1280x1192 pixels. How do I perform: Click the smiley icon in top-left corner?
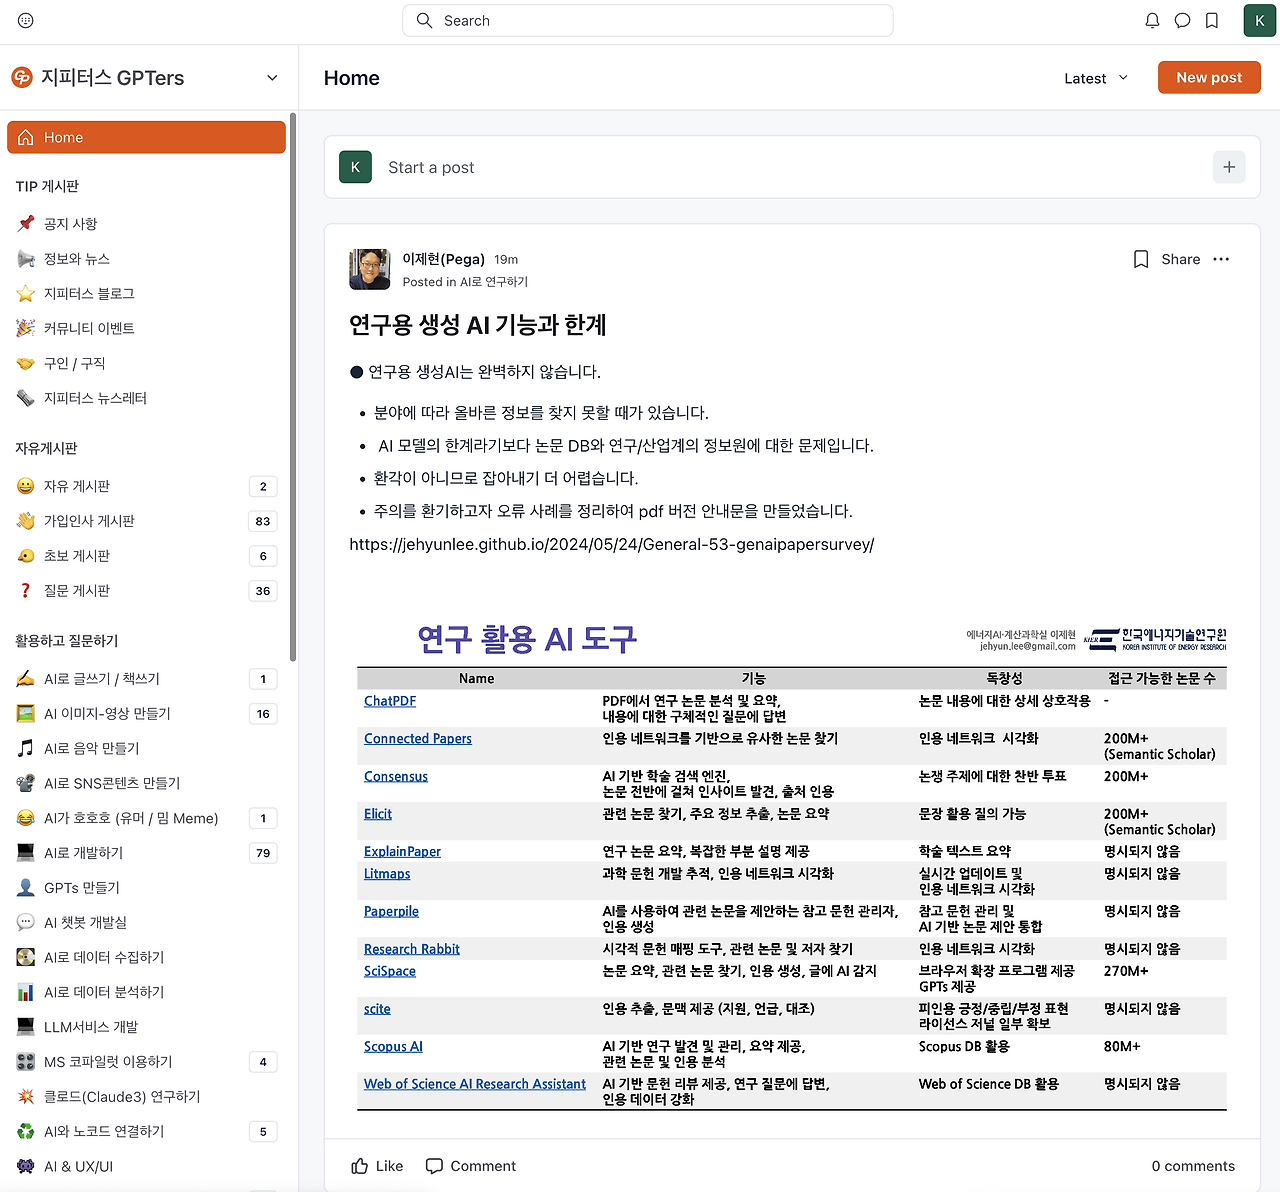[26, 20]
